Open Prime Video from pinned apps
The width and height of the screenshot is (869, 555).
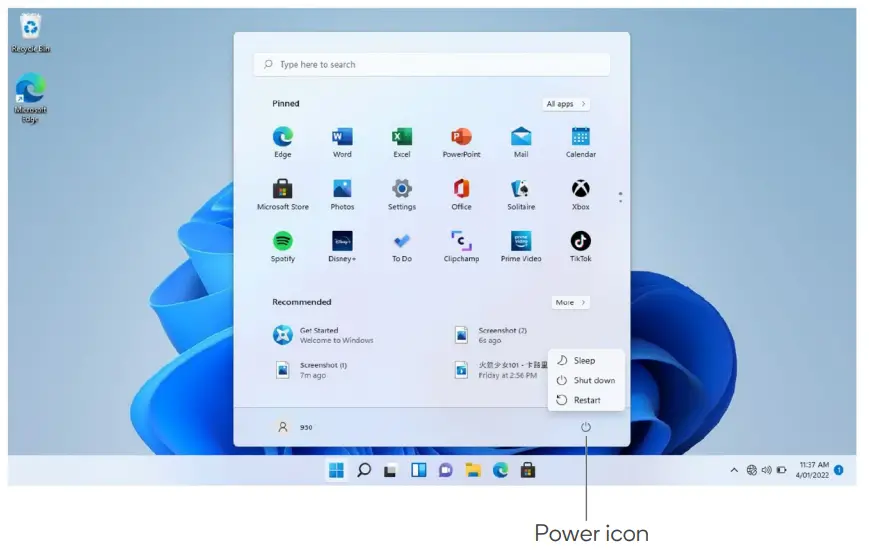tap(521, 246)
